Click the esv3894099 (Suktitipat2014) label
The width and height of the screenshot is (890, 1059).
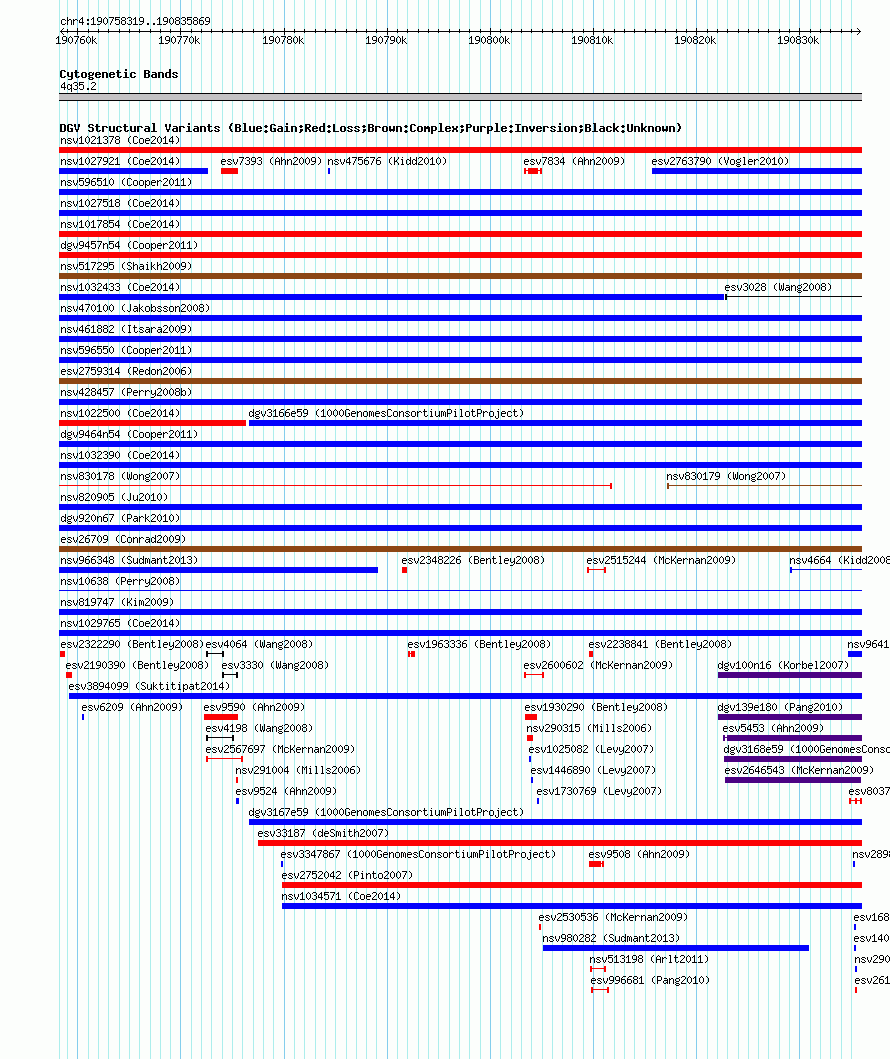point(149,686)
